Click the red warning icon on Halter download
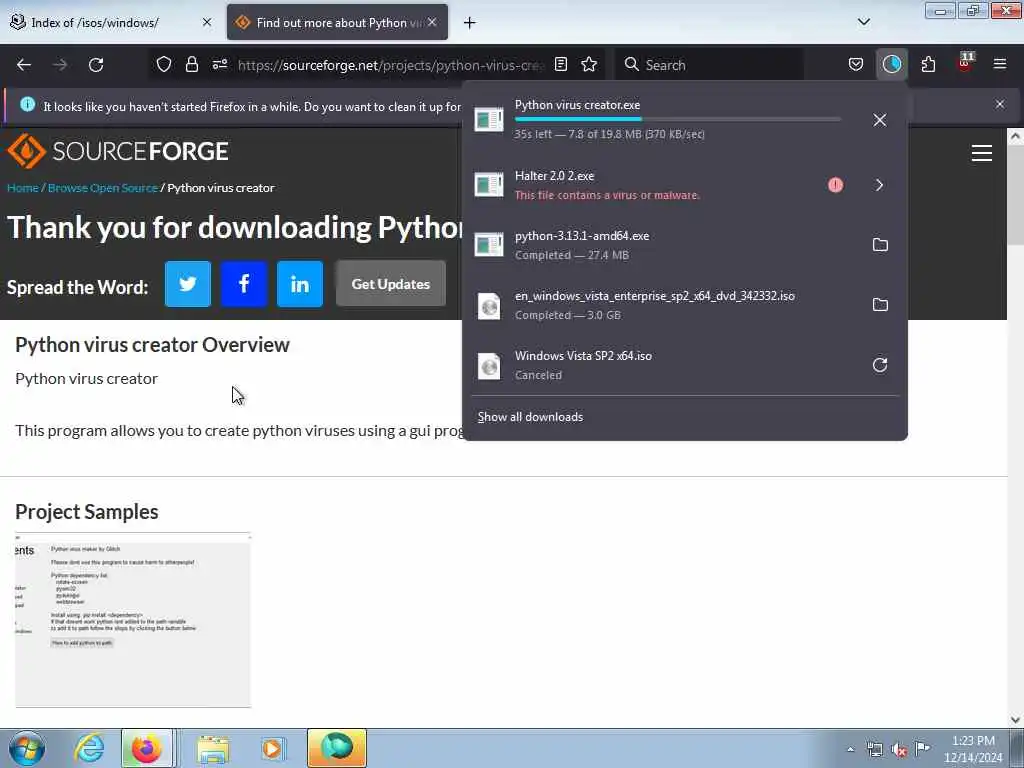 coord(835,185)
